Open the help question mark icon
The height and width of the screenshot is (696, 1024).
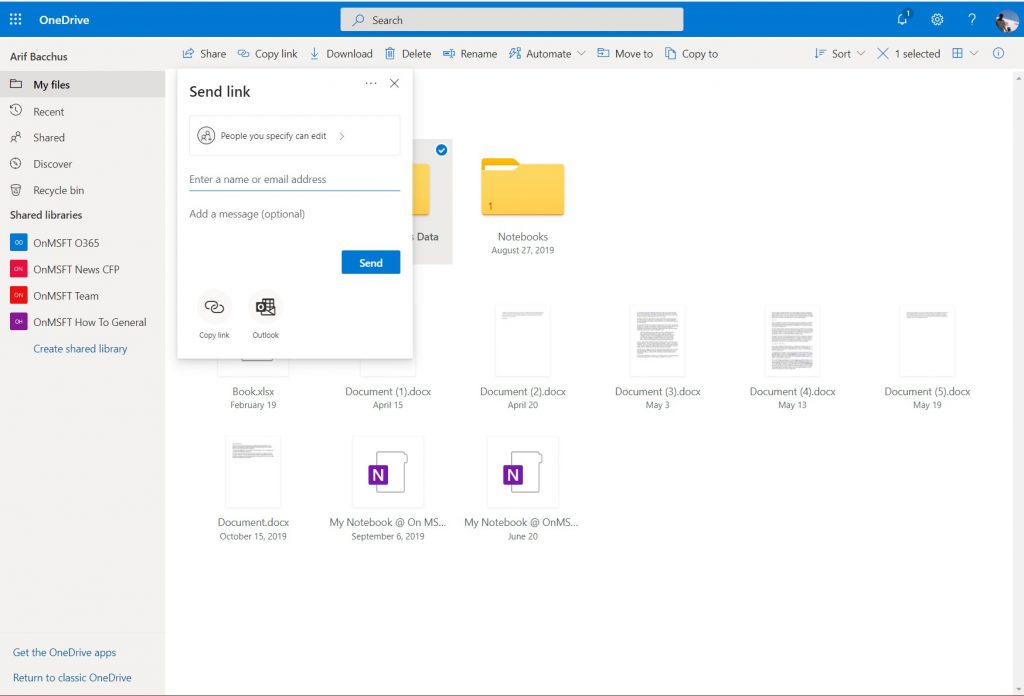pos(972,20)
